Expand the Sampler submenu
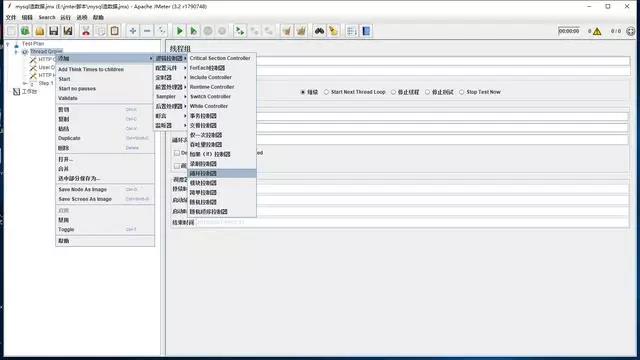Viewport: 640px width, 360px height. [x=170, y=97]
